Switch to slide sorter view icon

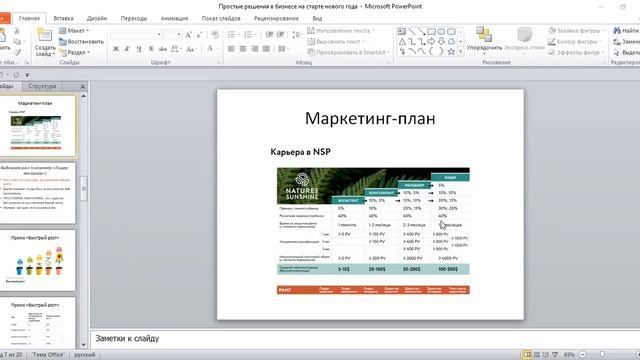click(537, 355)
